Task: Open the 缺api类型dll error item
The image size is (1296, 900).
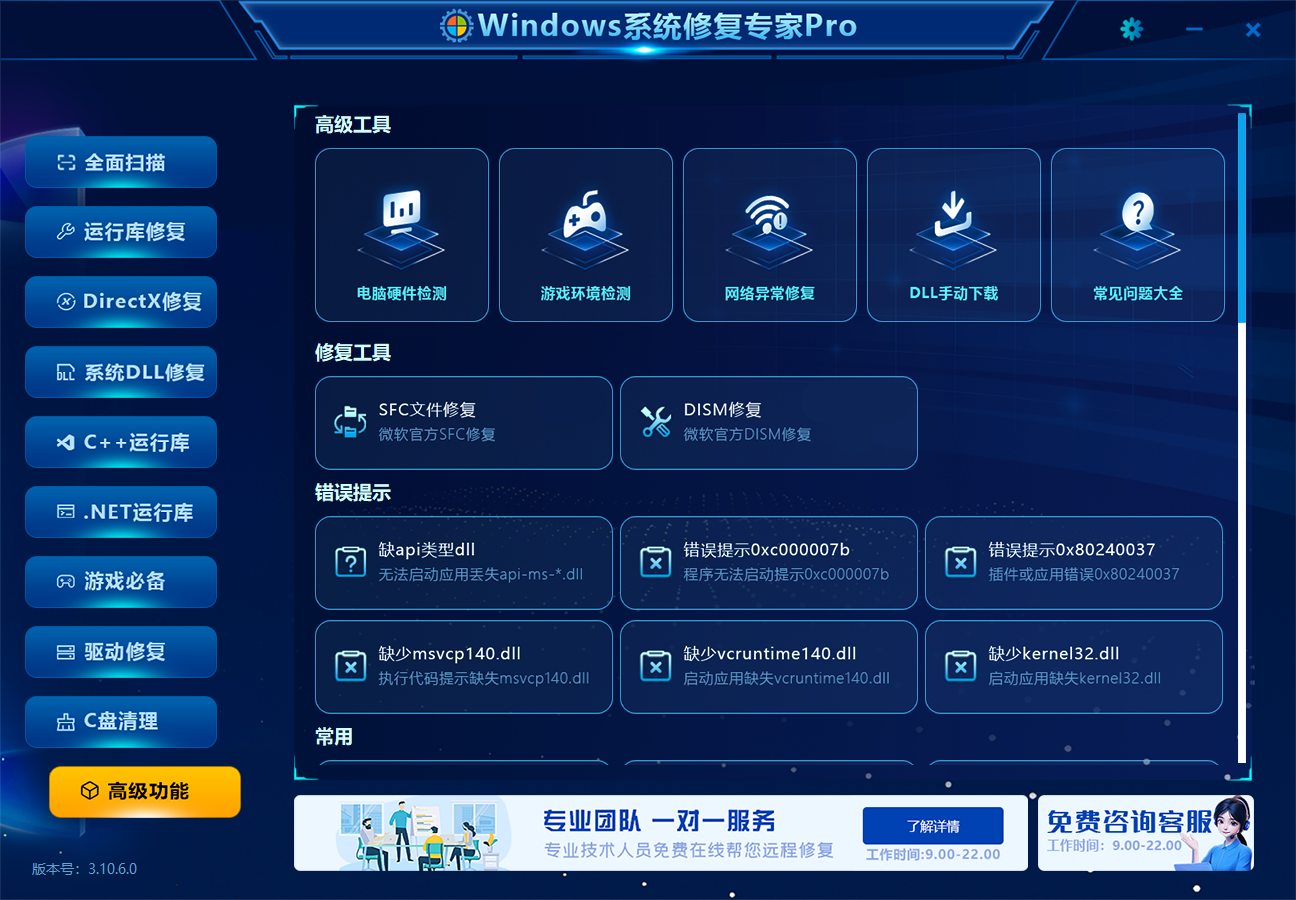Action: pos(463,562)
